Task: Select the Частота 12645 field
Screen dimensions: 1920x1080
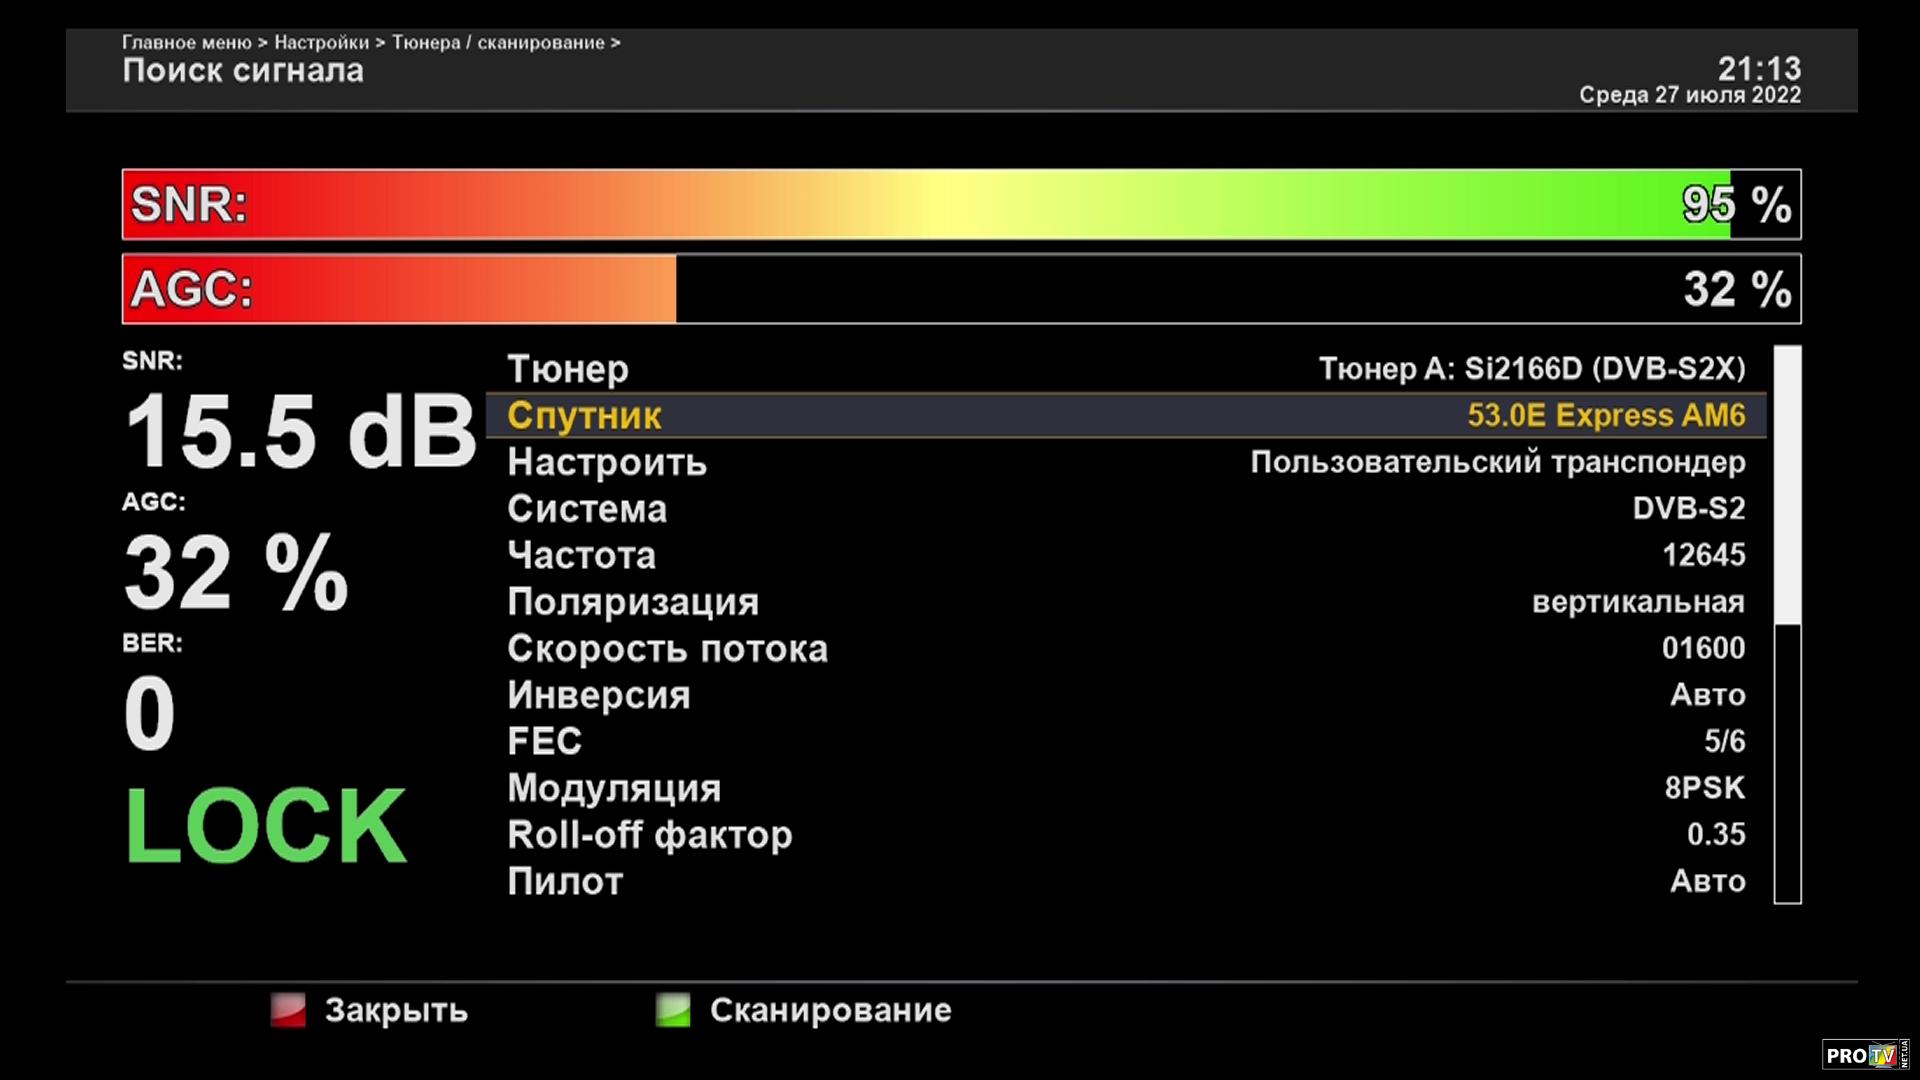Action: 1125,555
